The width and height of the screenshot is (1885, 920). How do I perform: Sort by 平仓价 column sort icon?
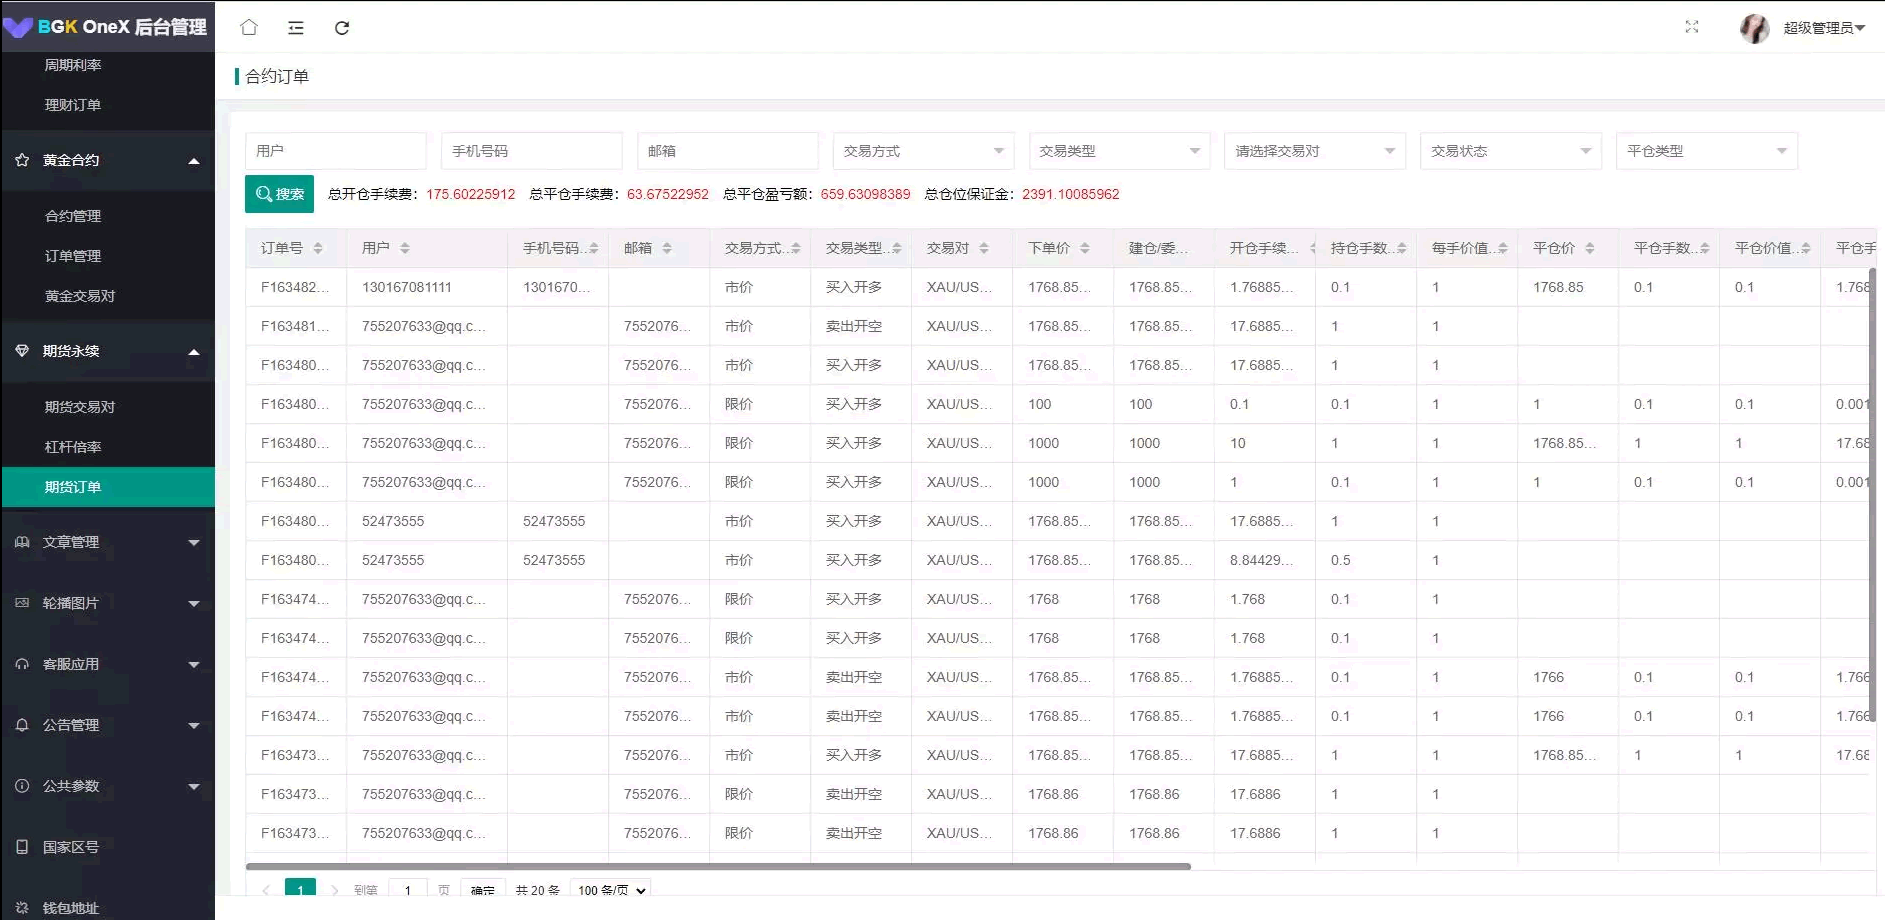tap(1589, 248)
